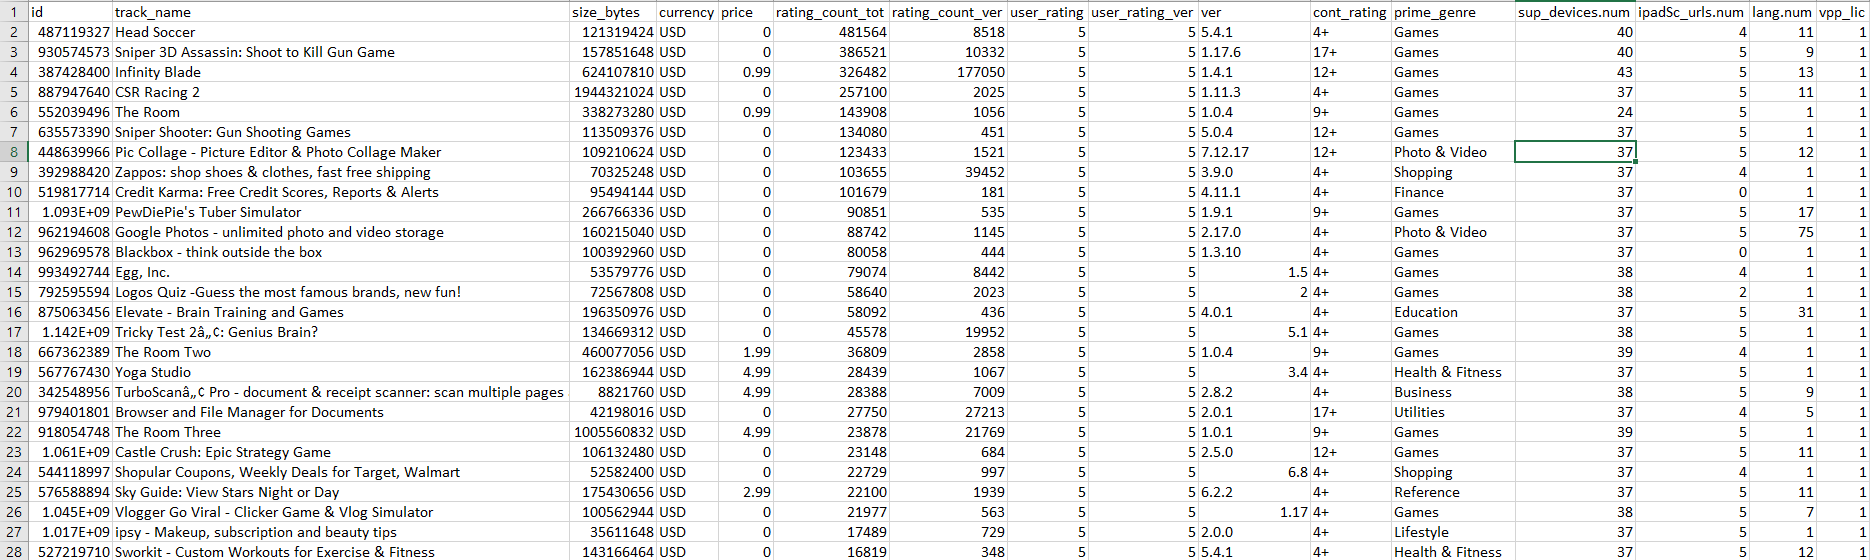Select 'Pic Collage - Picture Editor & Photo Collage Maker'
Image resolution: width=1870 pixels, height=560 pixels.
(340, 152)
